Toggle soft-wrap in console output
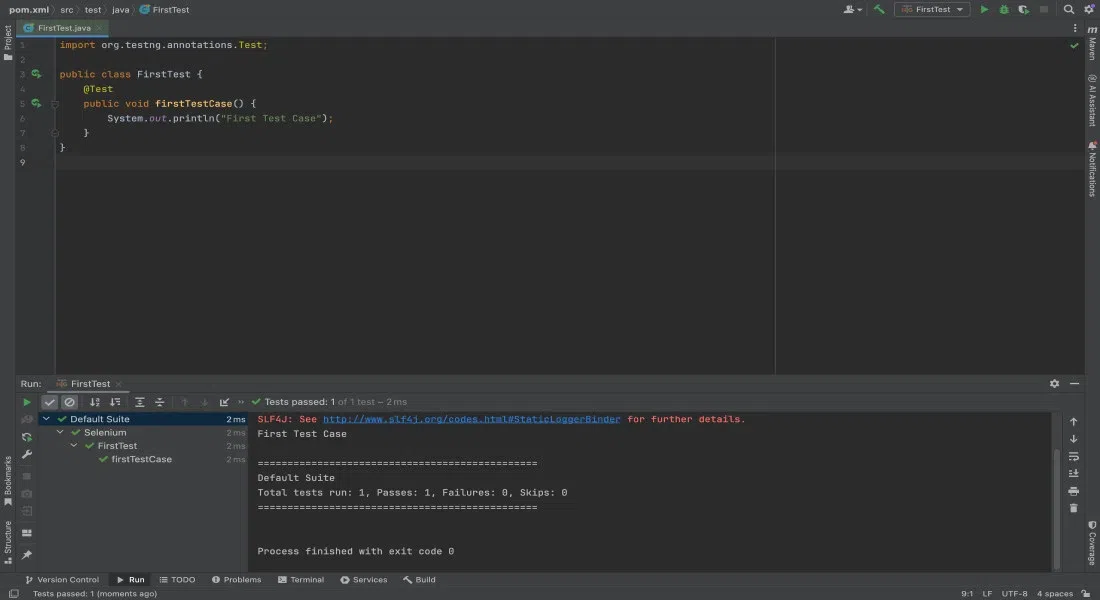This screenshot has height=600, width=1100. (x=1073, y=457)
